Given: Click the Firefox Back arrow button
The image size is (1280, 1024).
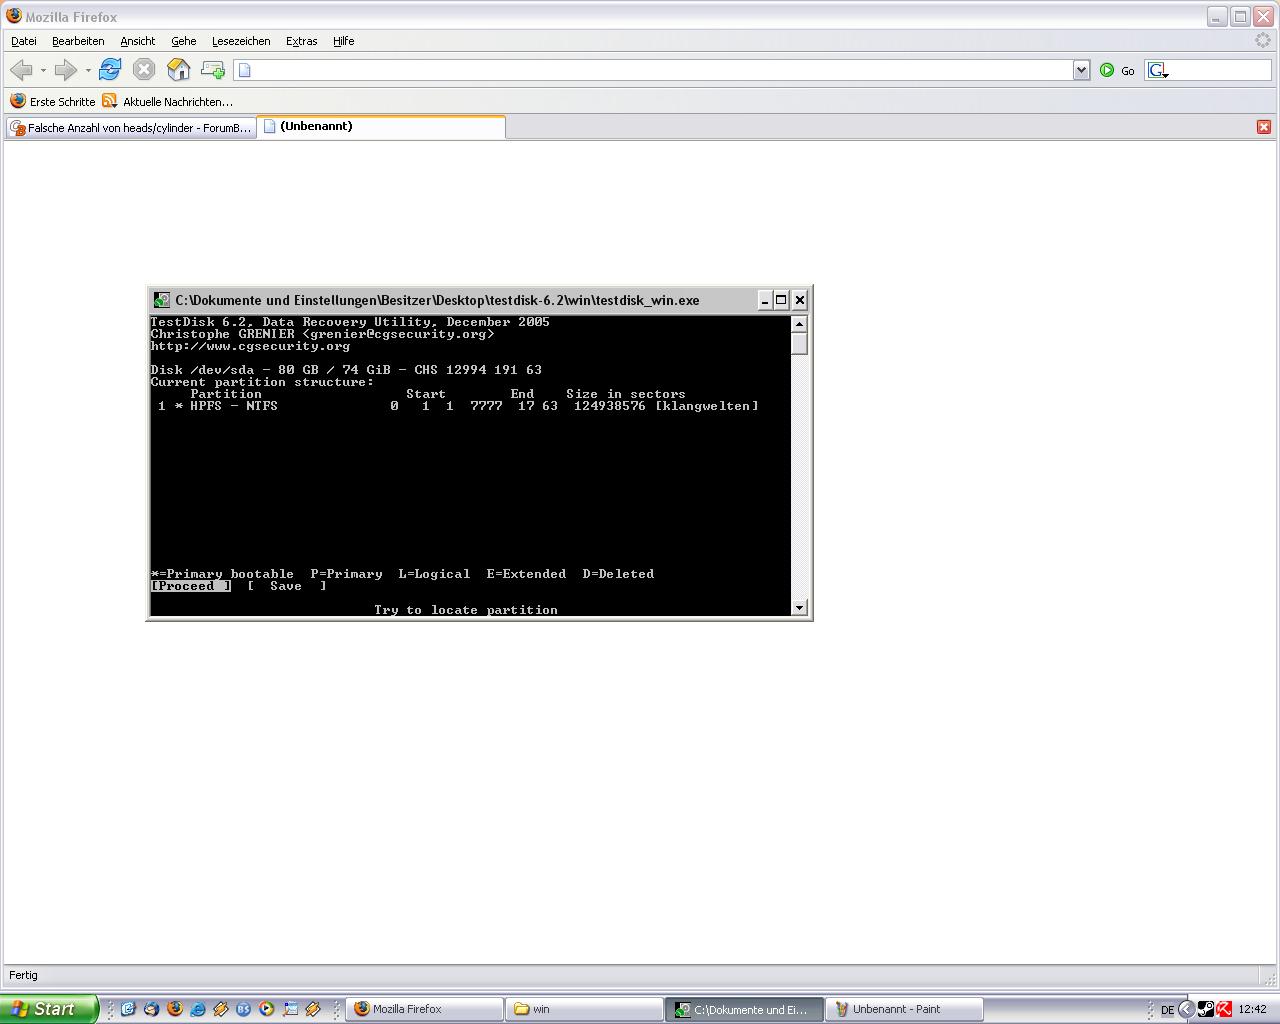Looking at the screenshot, I should [x=21, y=70].
